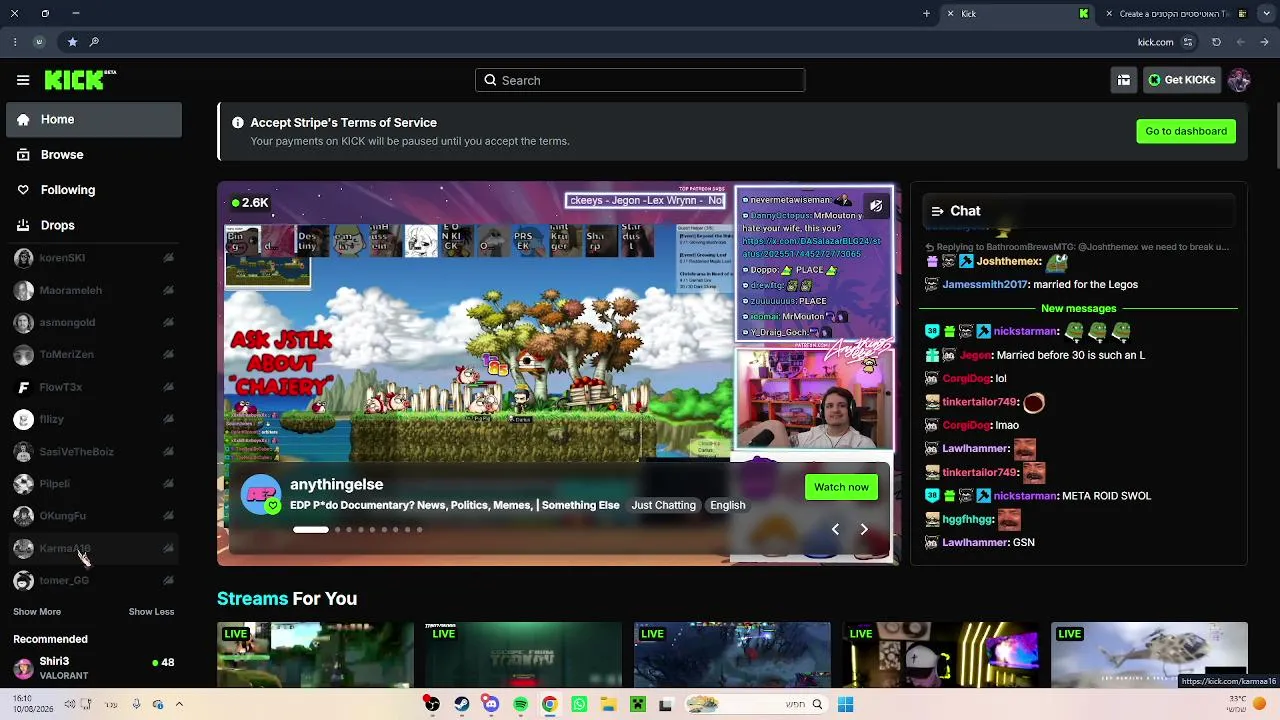1280x720 pixels.
Task: Open SasiVeTheBoiz channel avatar
Action: (x=23, y=452)
